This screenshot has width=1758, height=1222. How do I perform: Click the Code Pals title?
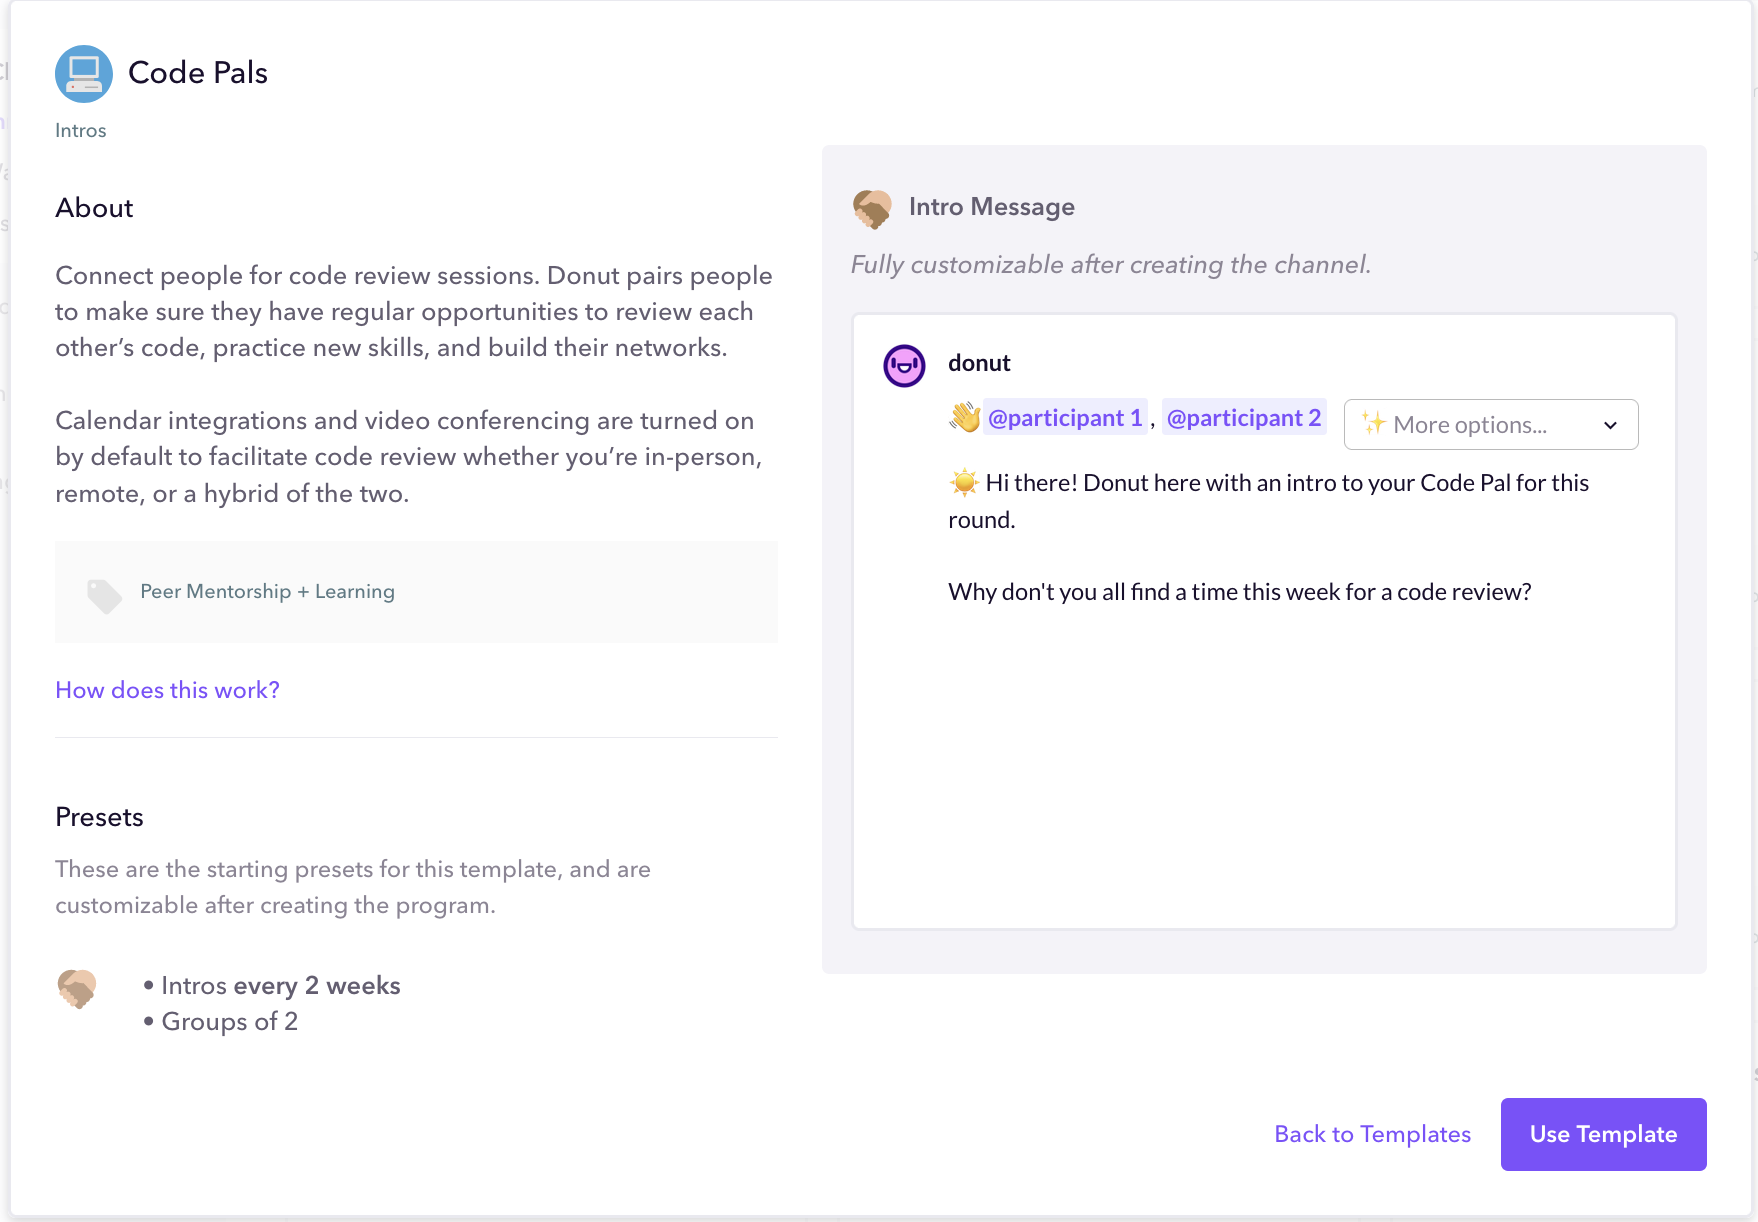coord(198,73)
